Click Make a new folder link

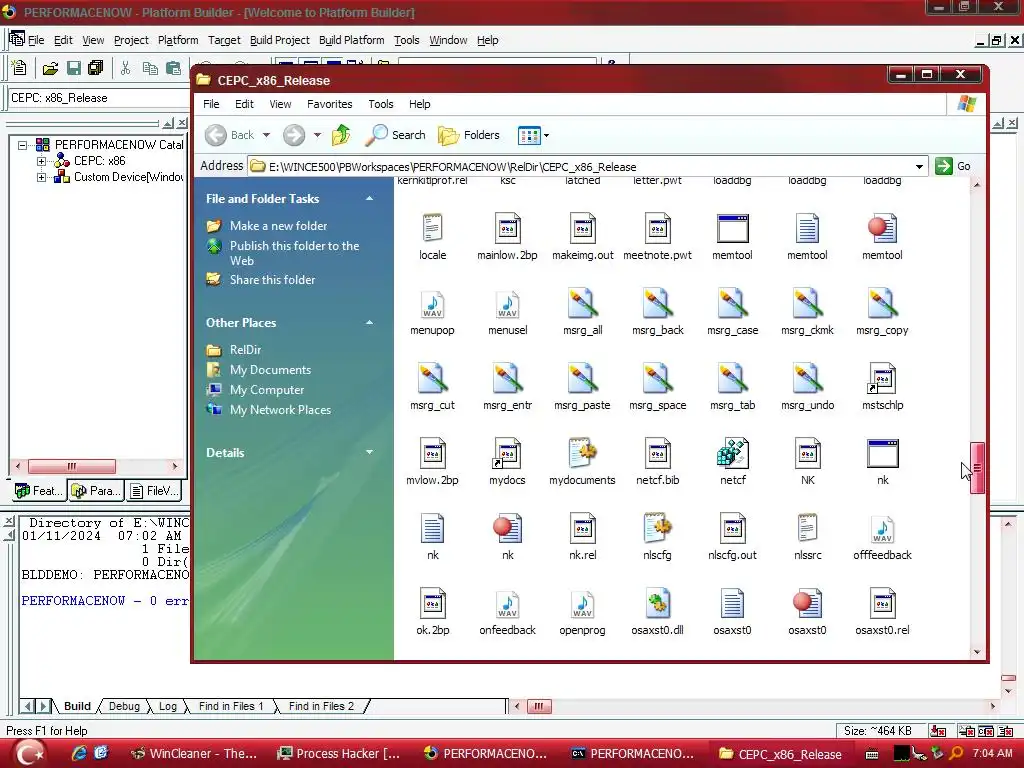coord(278,225)
